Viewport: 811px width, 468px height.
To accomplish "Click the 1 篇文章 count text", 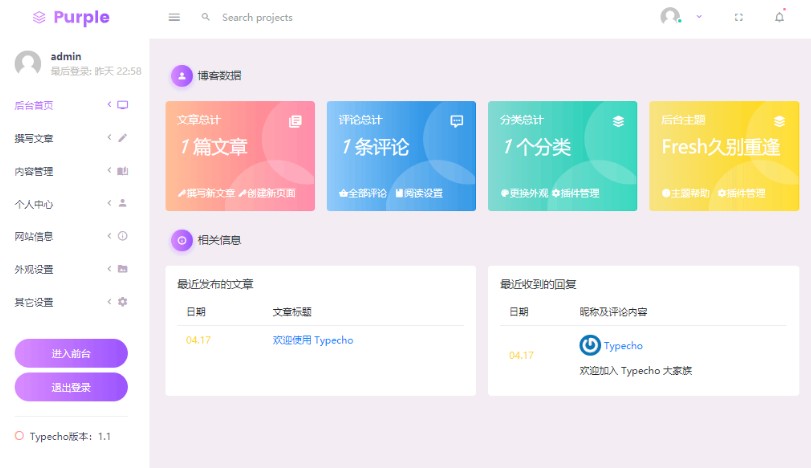I will (214, 147).
